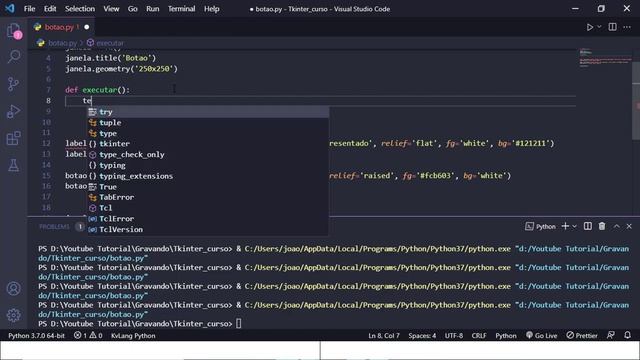Click unsaved dot on botao.py tab
Image resolution: width=640 pixels, height=360 pixels.
click(87, 27)
